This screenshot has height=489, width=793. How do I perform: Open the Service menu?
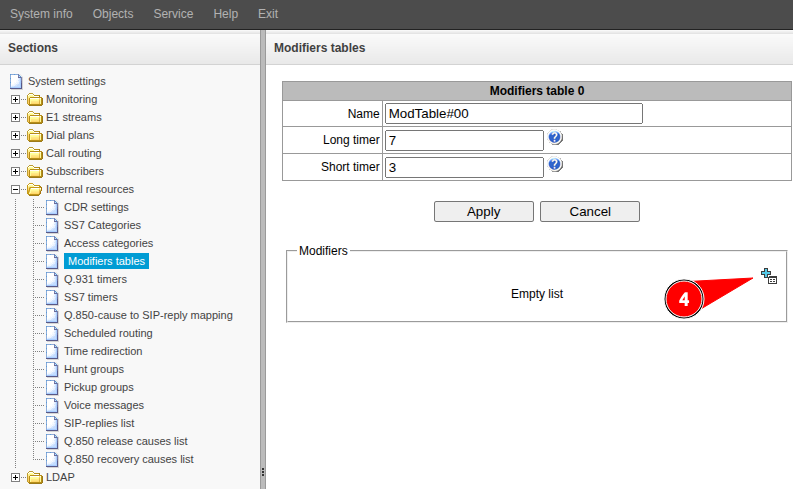click(173, 14)
